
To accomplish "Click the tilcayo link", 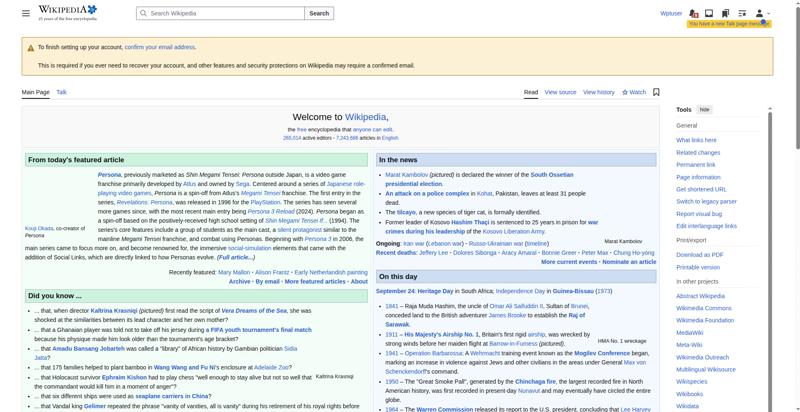I will 406,212.
